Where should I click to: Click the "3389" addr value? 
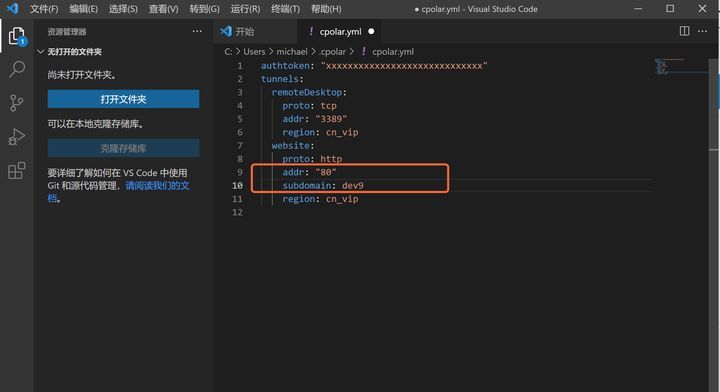331,119
